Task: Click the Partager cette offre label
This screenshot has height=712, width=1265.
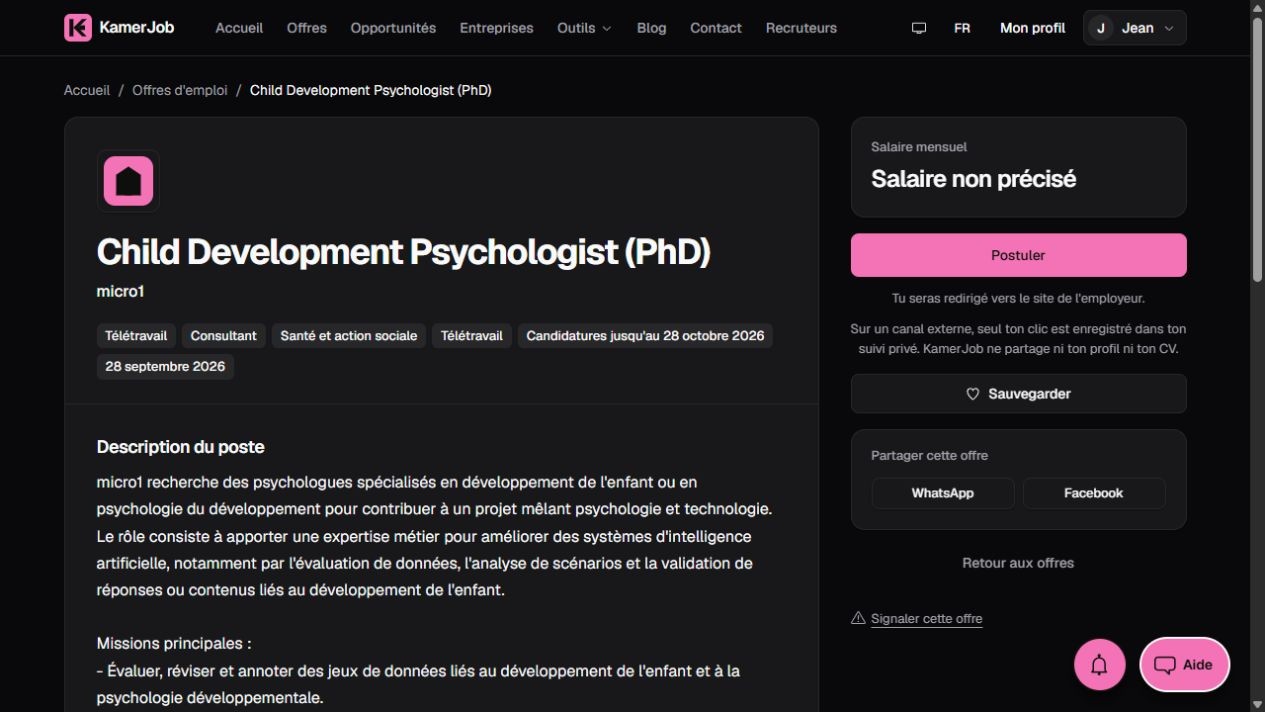Action: [929, 455]
